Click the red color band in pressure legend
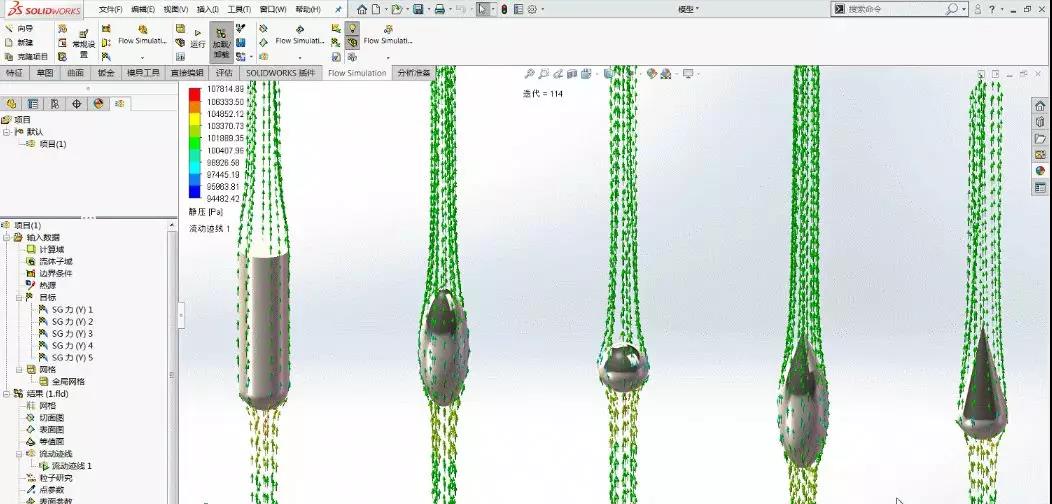The height and width of the screenshot is (504, 1052). click(x=195, y=92)
